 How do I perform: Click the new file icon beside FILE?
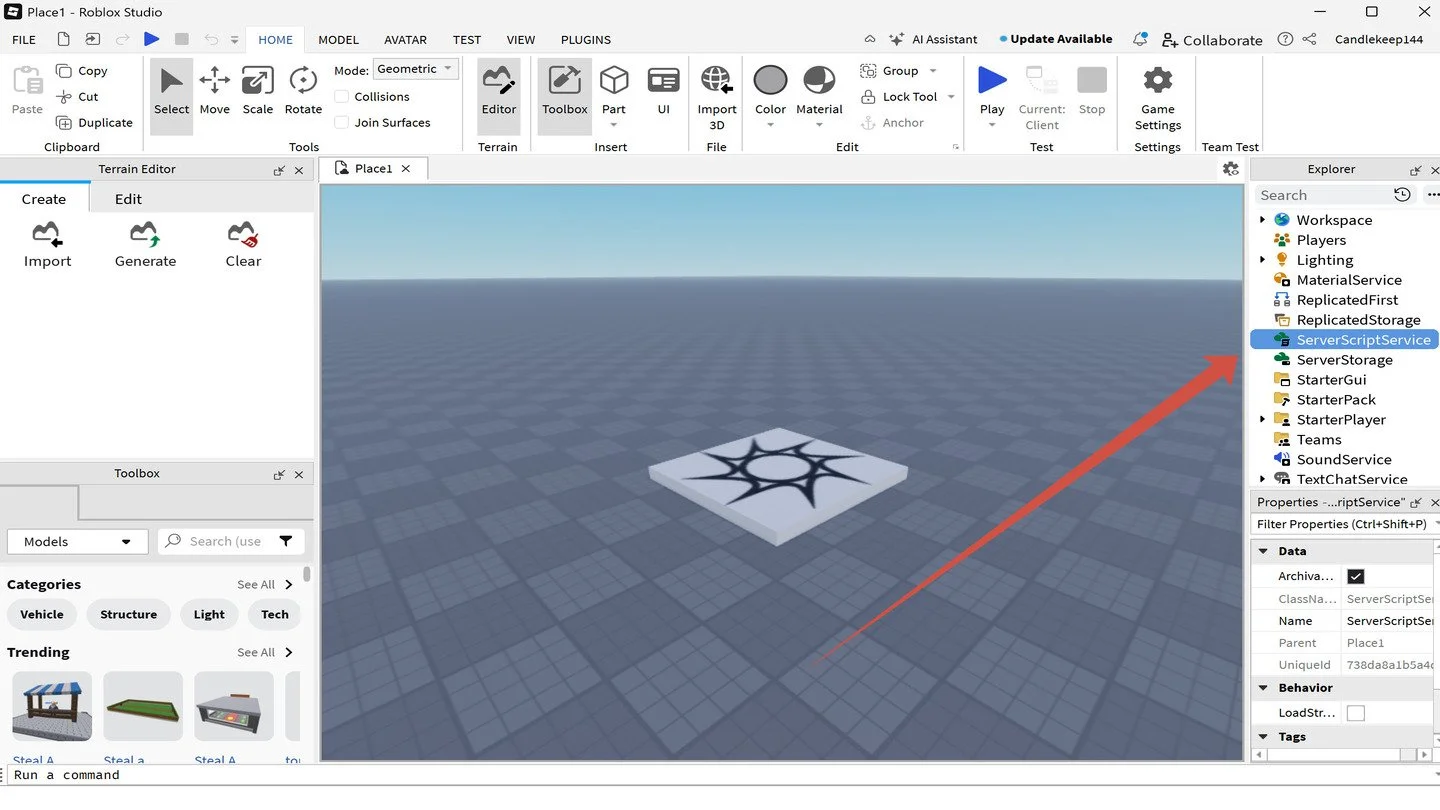(x=64, y=39)
